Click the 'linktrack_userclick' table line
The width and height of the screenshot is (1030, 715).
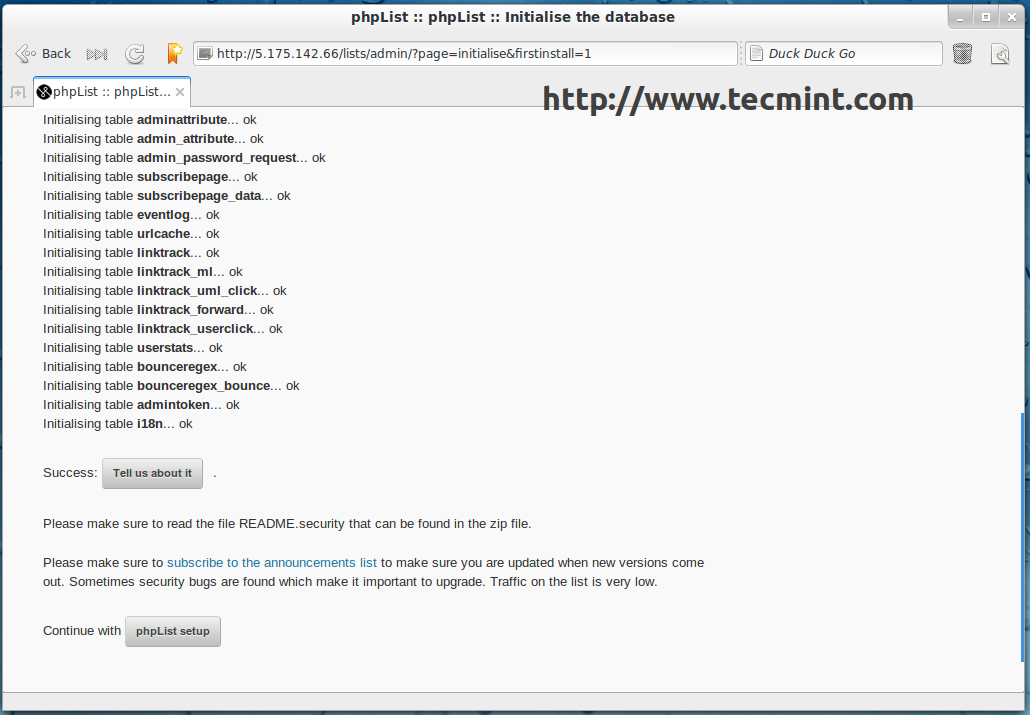(163, 329)
